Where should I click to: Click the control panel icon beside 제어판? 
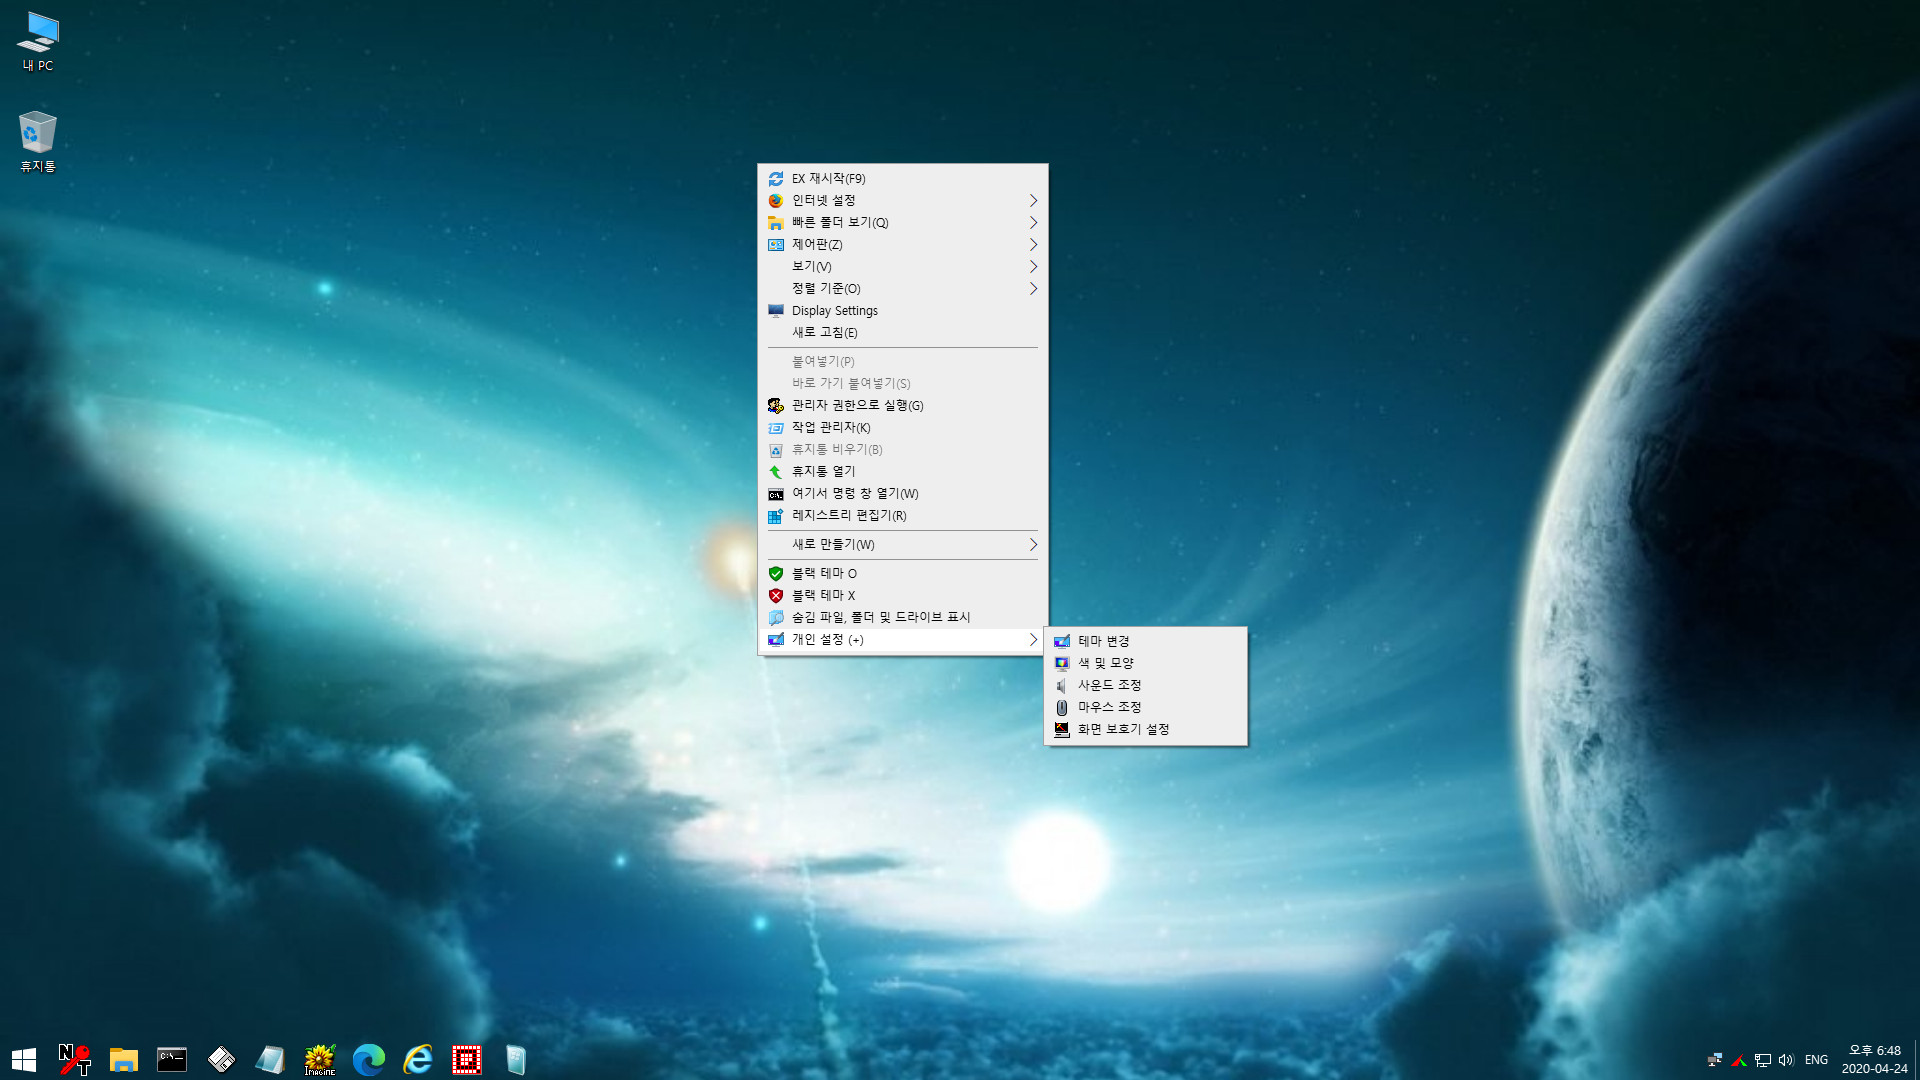coord(776,245)
